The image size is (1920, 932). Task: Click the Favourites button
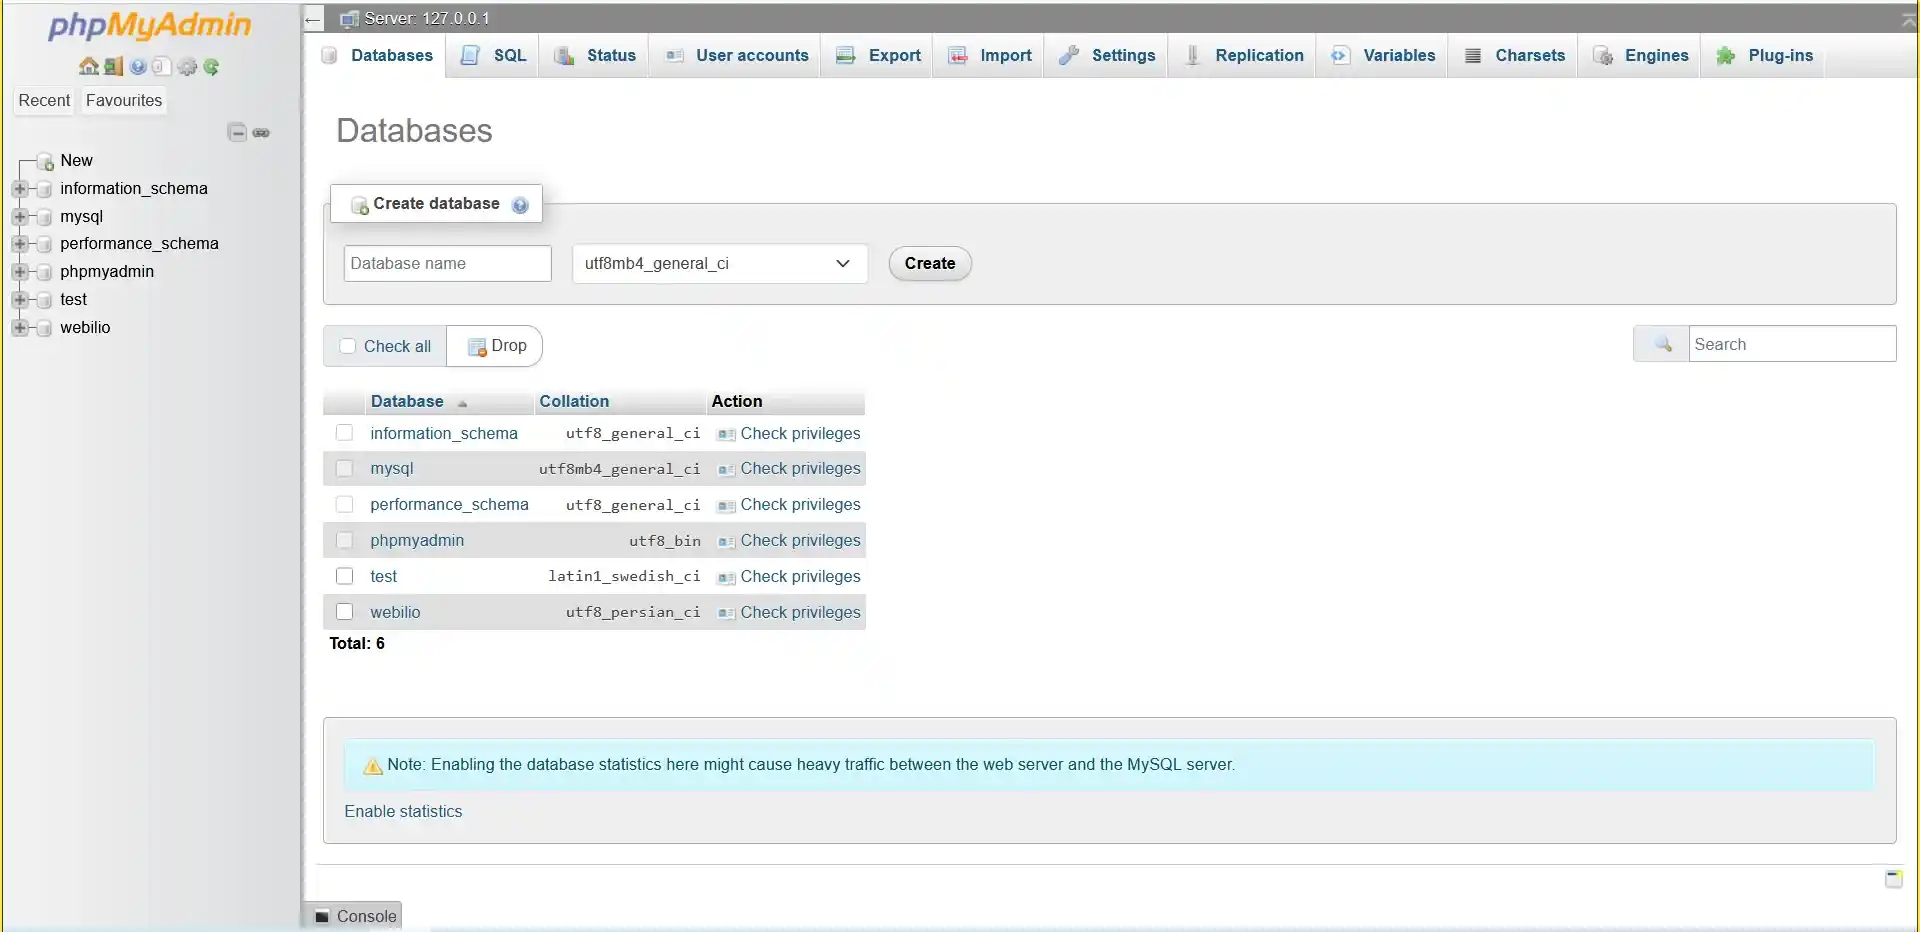pyautogui.click(x=124, y=100)
